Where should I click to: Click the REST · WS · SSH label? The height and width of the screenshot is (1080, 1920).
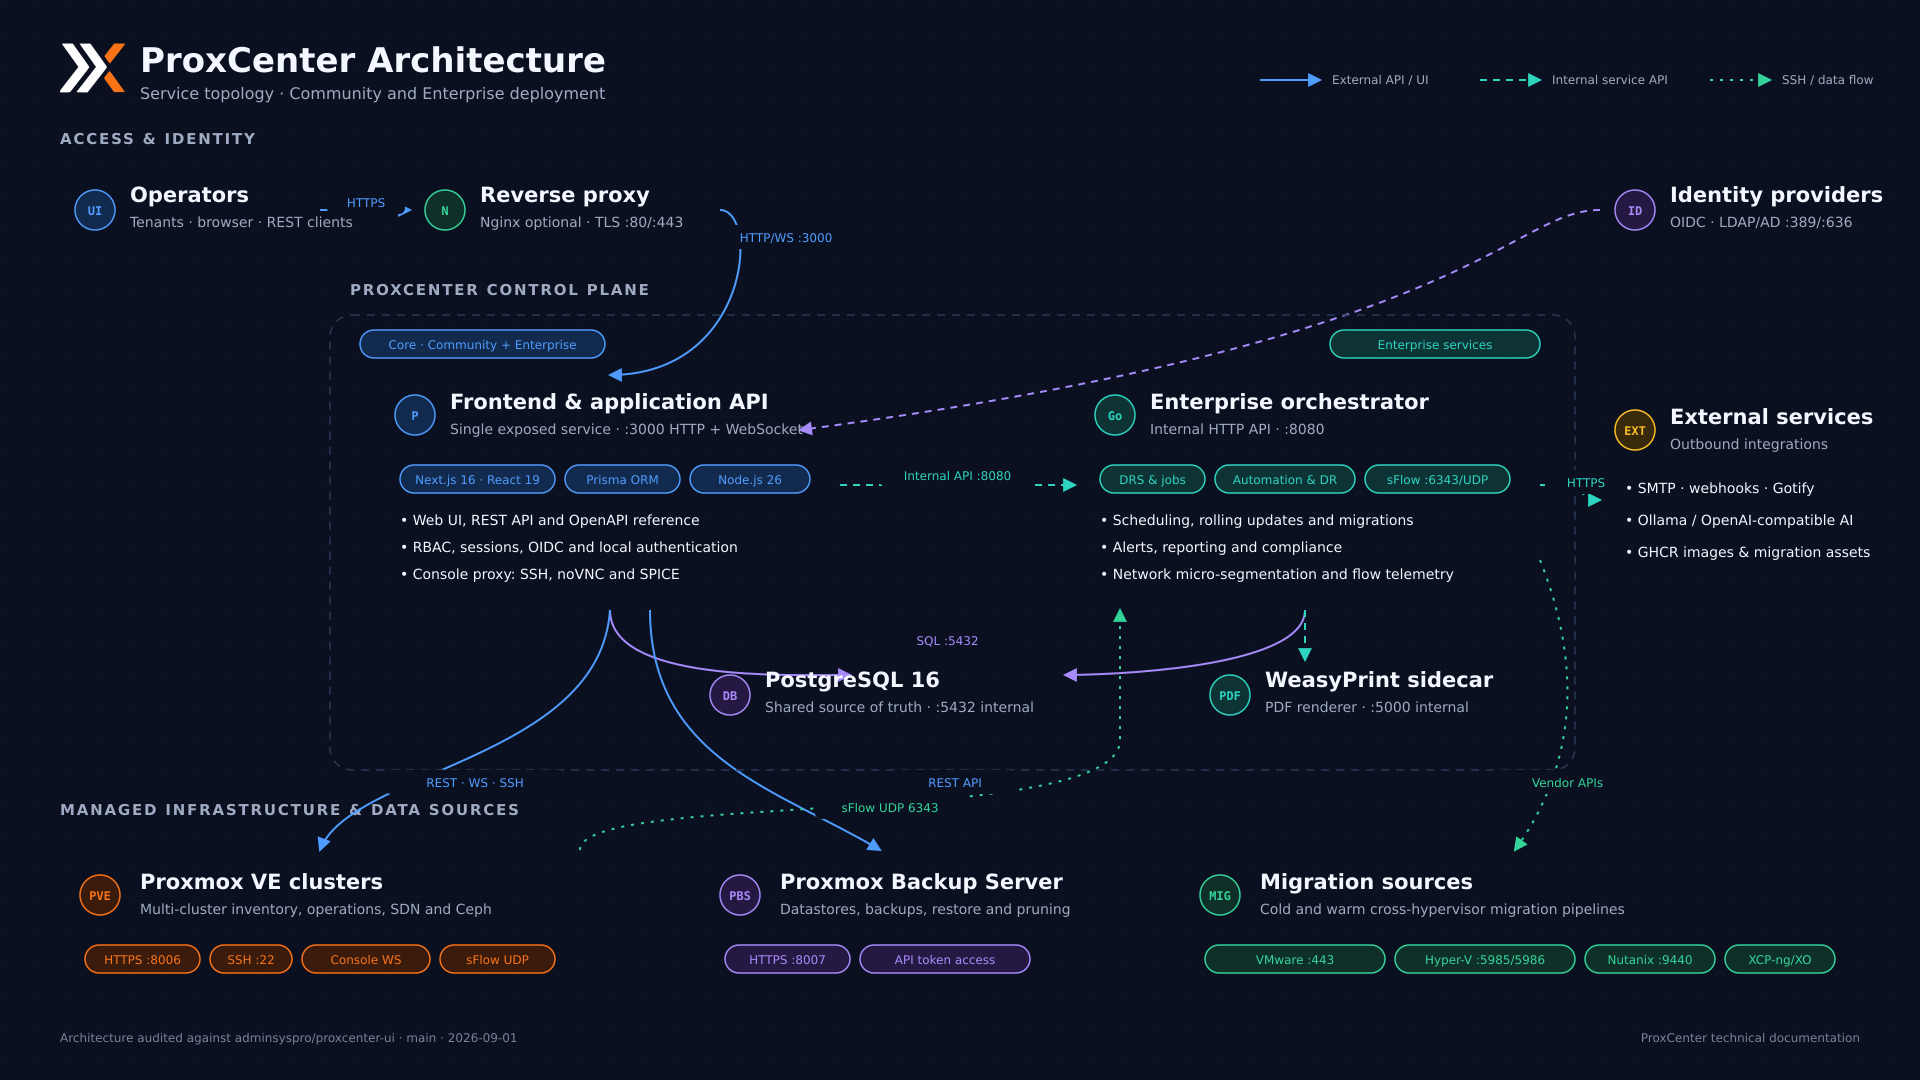click(475, 783)
